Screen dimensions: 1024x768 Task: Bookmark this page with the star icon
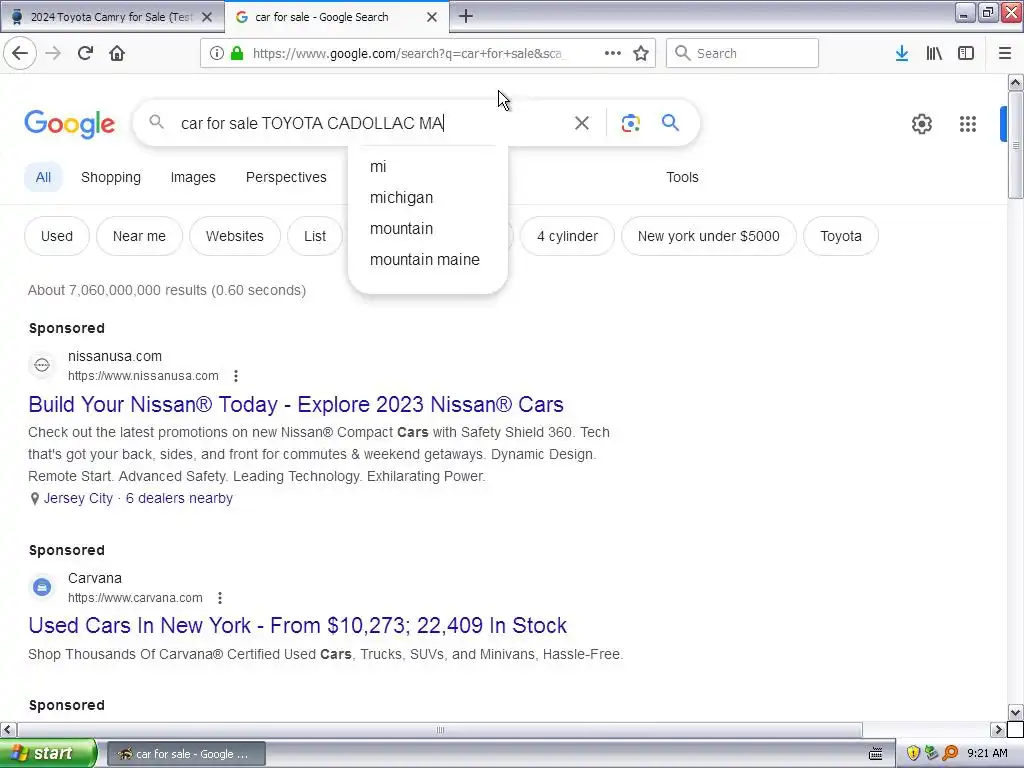641,53
